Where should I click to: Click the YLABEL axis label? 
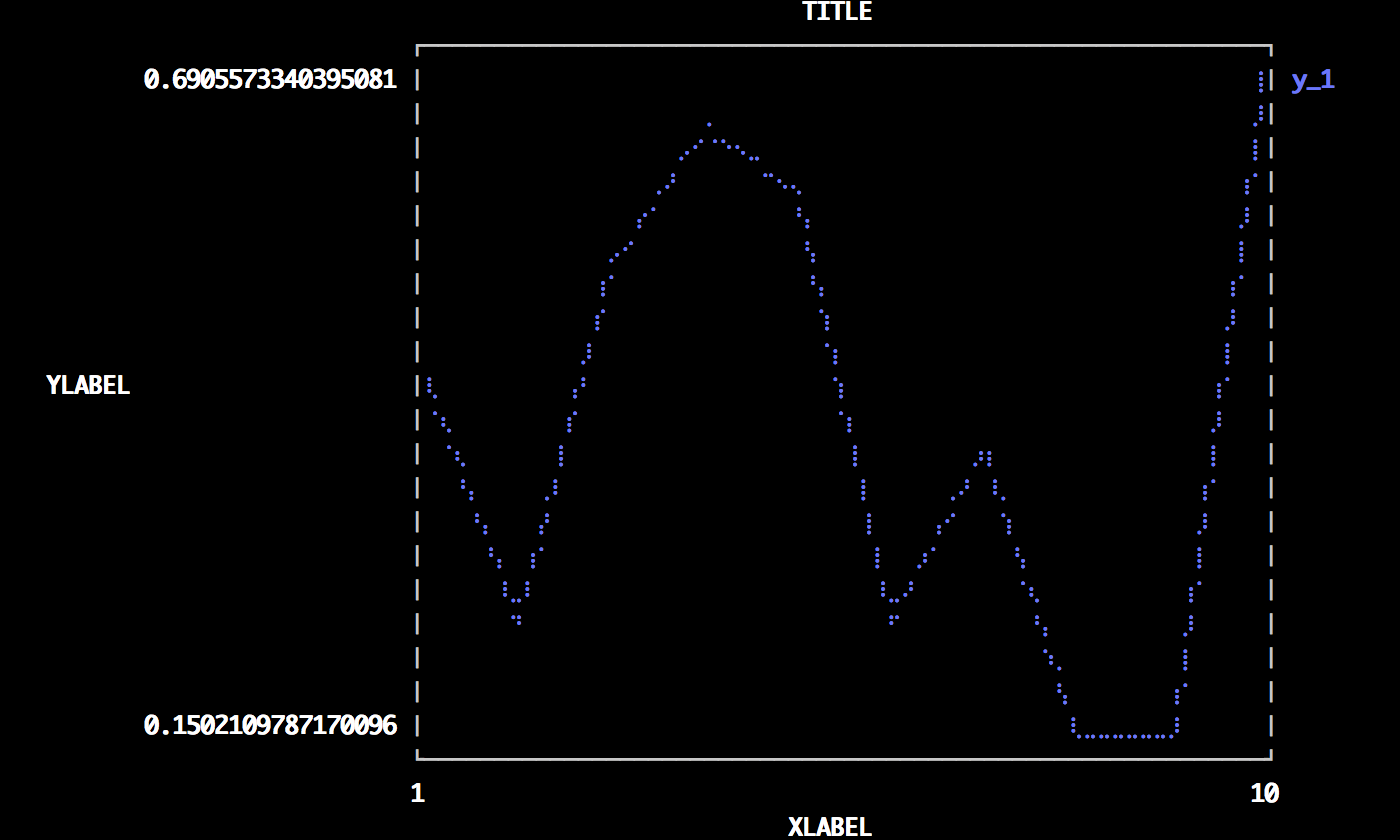(88, 385)
